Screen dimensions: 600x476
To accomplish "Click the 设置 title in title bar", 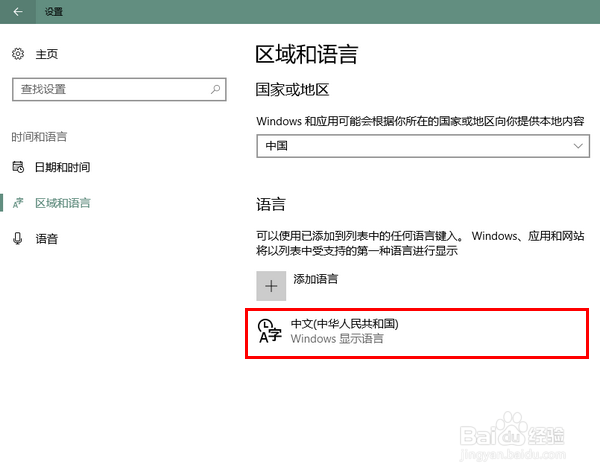I will click(x=54, y=12).
